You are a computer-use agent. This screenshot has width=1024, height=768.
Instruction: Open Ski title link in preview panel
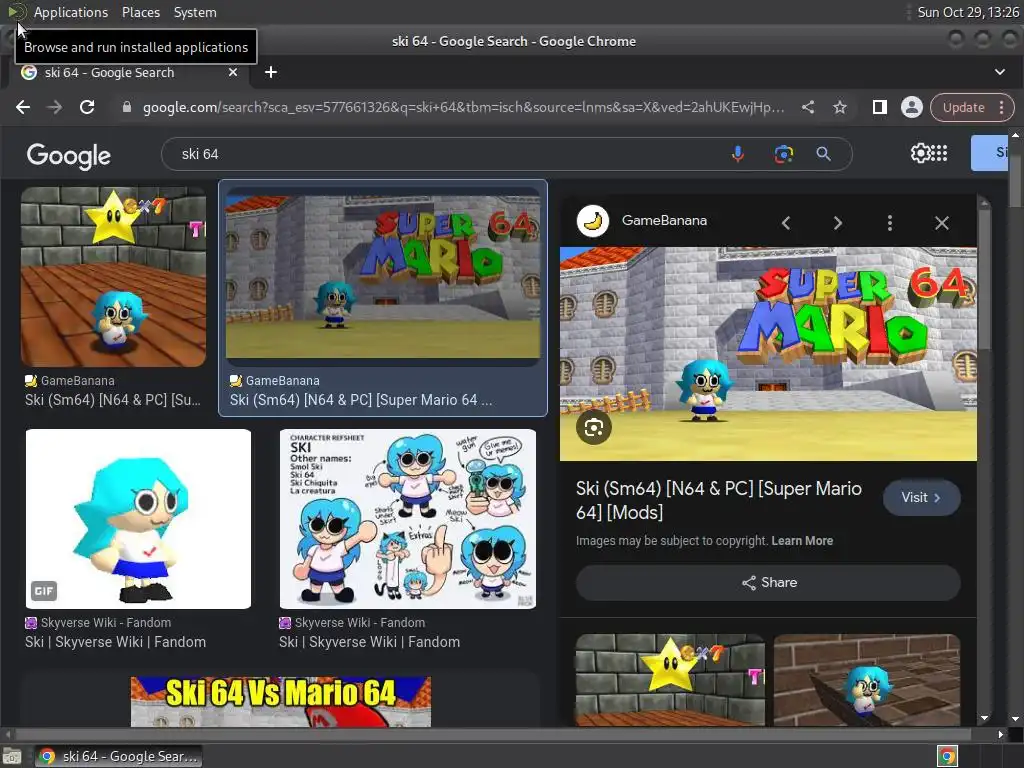tap(719, 500)
